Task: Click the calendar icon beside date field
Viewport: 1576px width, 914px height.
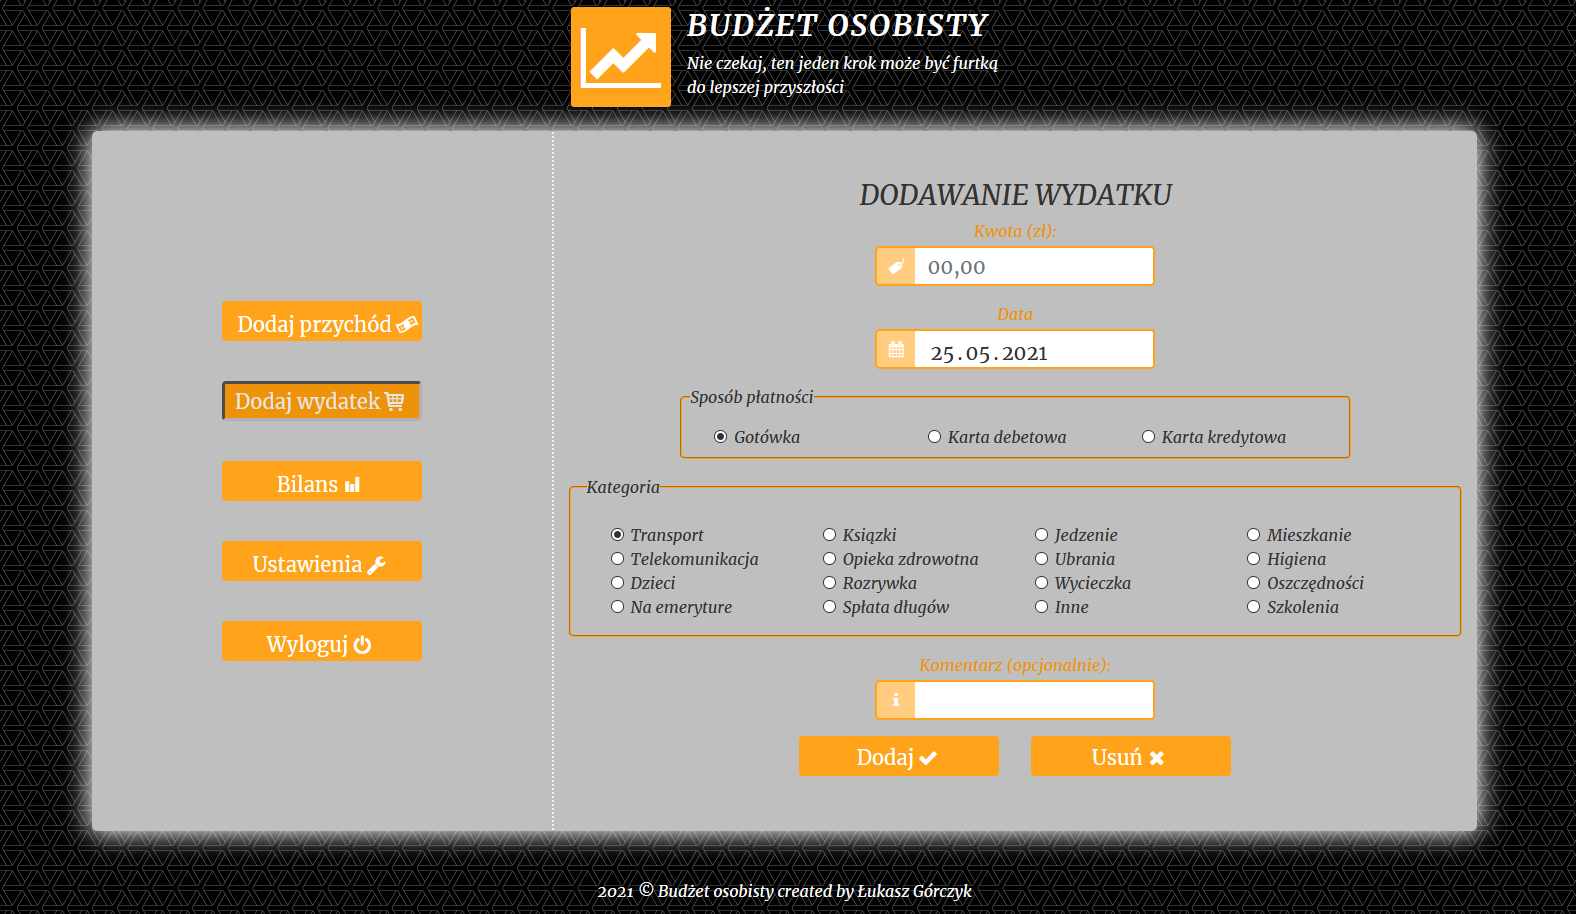Action: point(896,350)
